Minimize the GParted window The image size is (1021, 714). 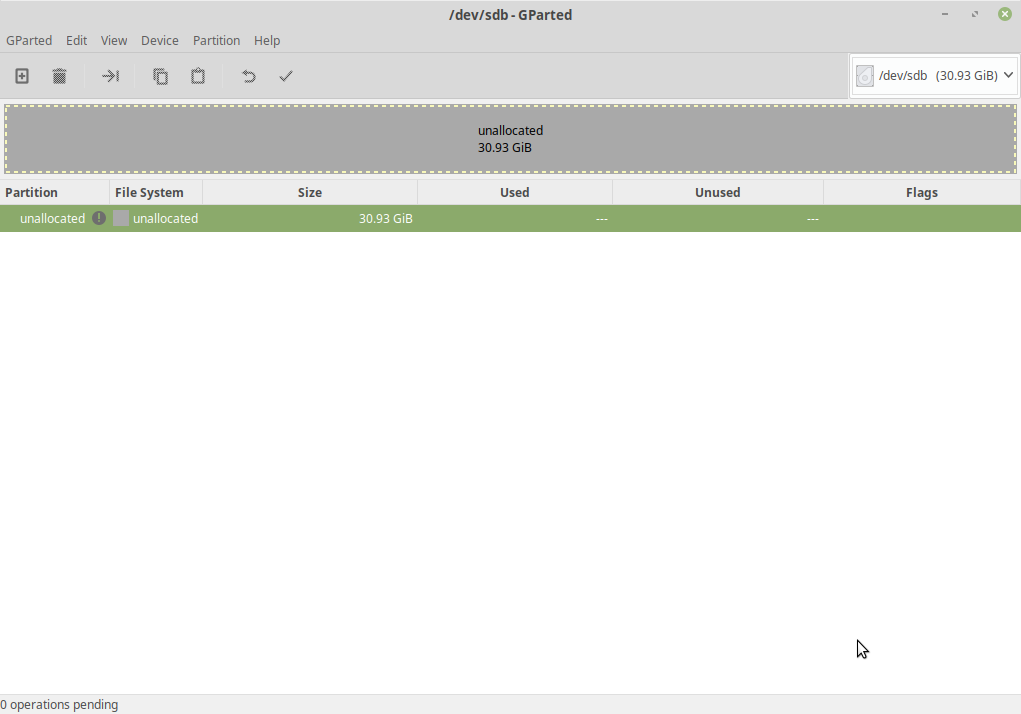945,14
